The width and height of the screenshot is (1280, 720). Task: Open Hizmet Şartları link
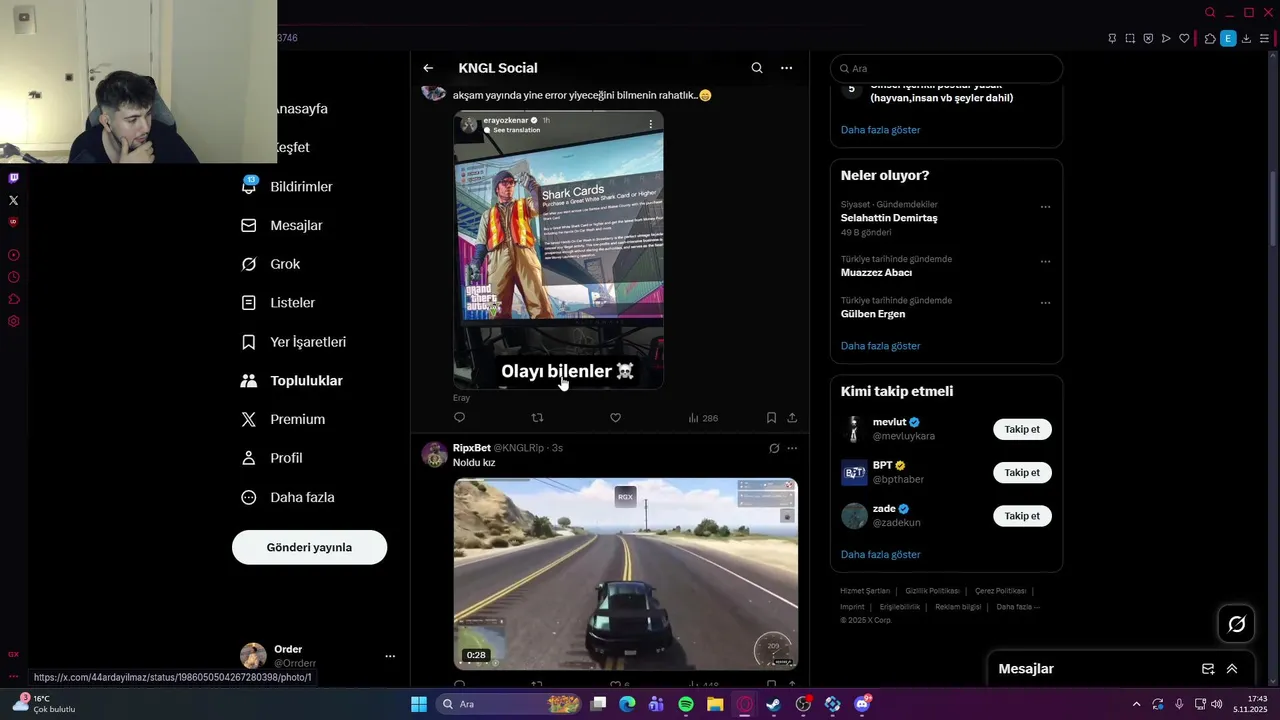click(865, 591)
